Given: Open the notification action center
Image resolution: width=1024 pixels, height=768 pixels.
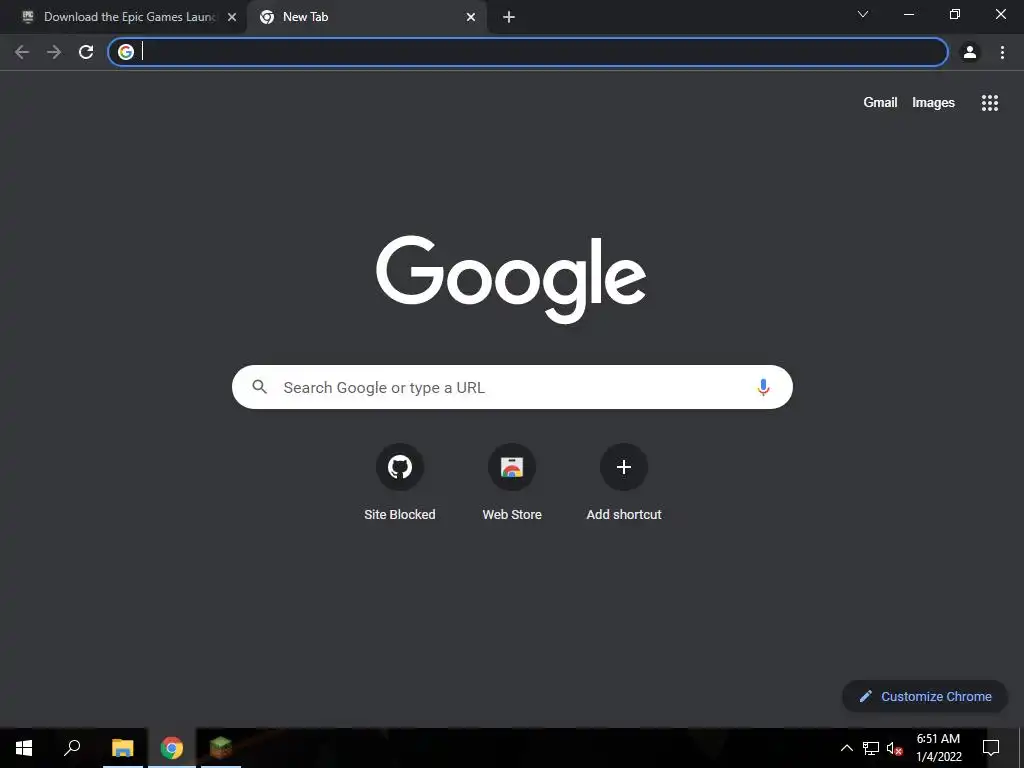Looking at the screenshot, I should [991, 748].
